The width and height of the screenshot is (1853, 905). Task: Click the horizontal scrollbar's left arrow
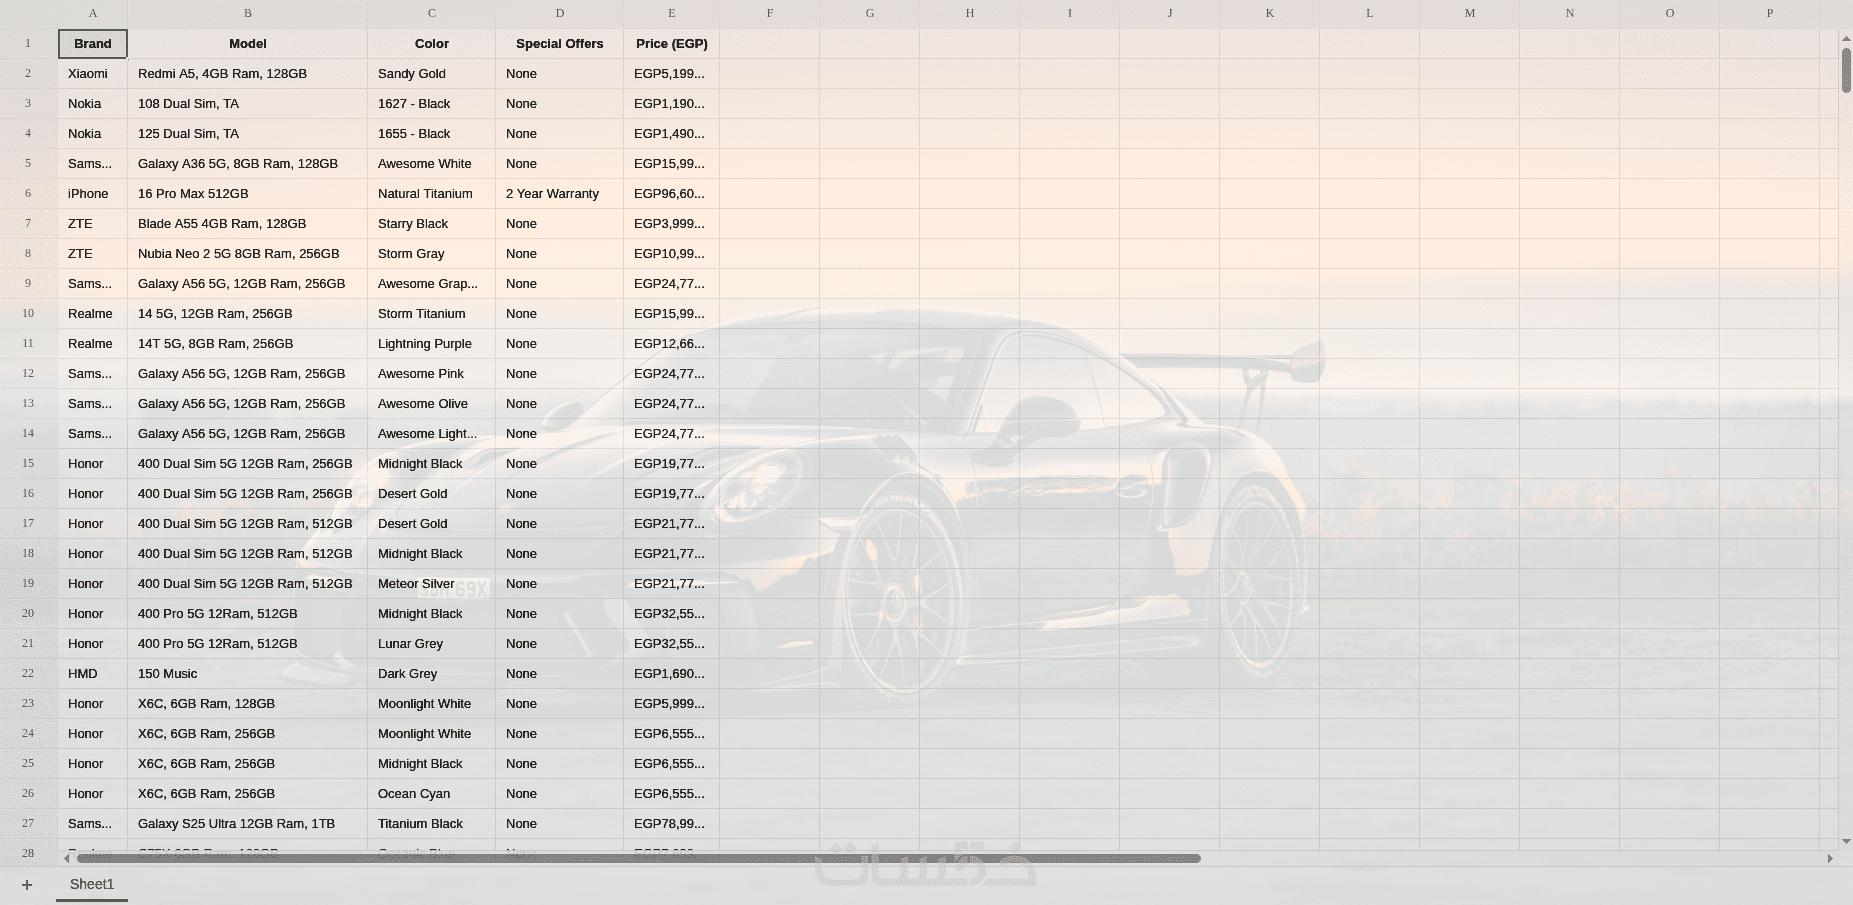(x=67, y=858)
